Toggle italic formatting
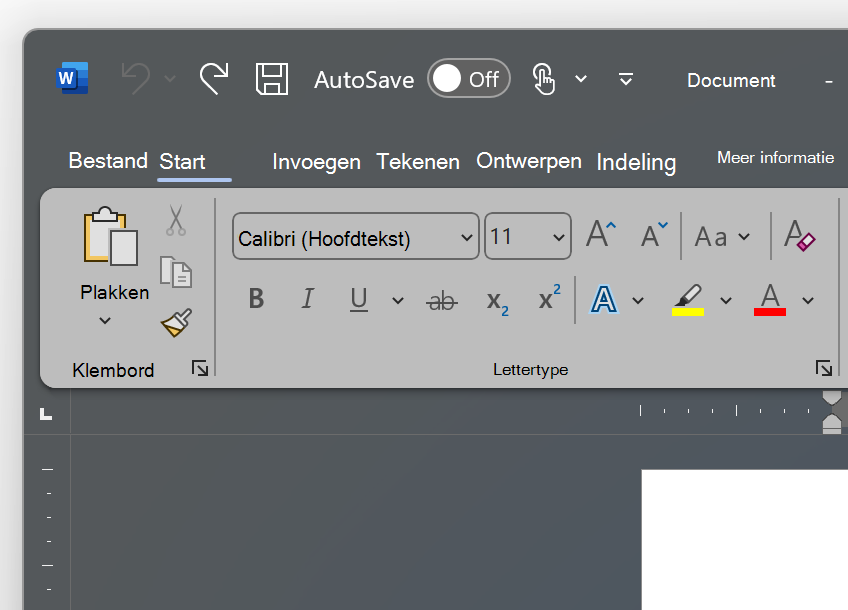Image resolution: width=848 pixels, height=610 pixels. (x=307, y=299)
